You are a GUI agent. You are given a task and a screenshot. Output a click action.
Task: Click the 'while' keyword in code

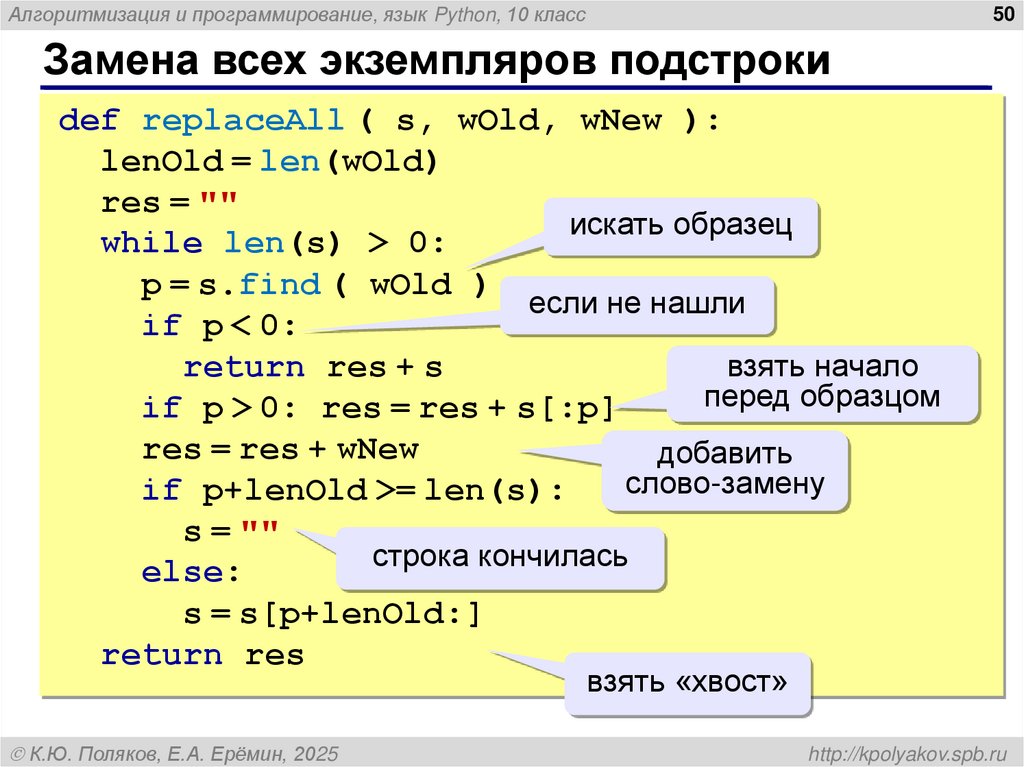click(152, 244)
